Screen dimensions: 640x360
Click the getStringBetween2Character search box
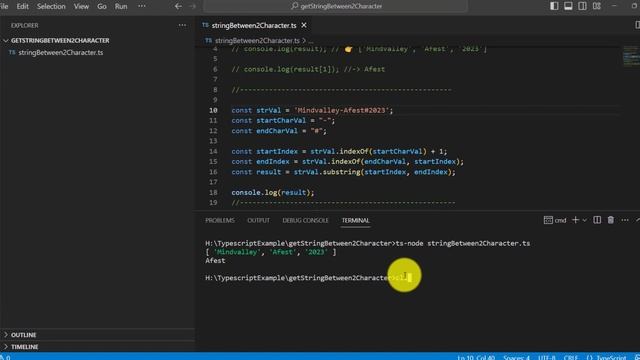336,6
